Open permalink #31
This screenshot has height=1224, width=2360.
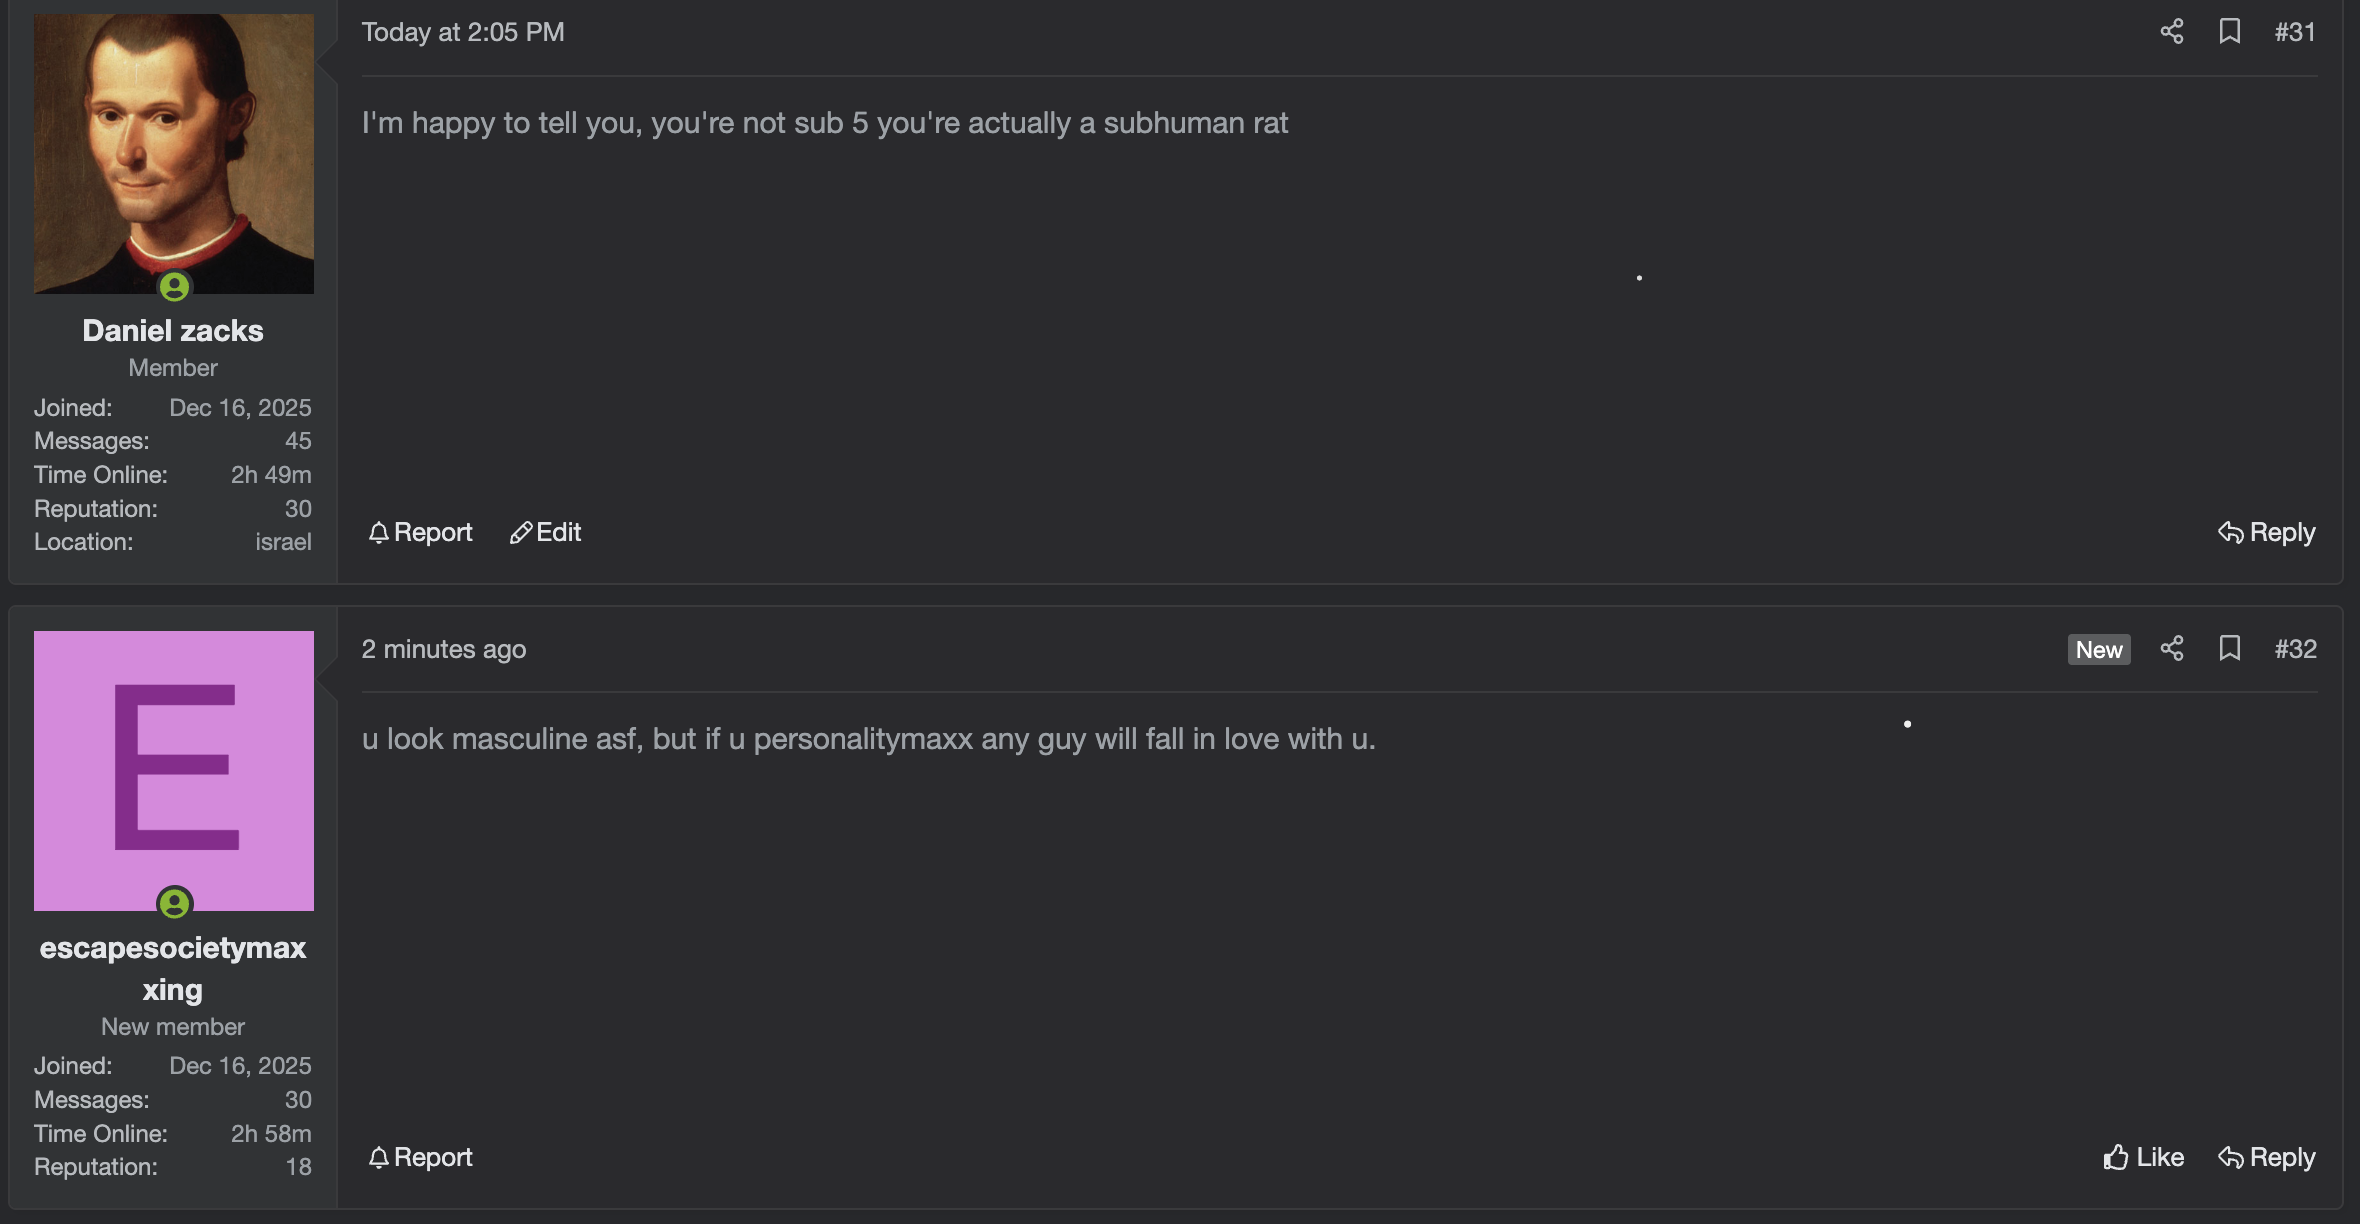tap(2295, 32)
